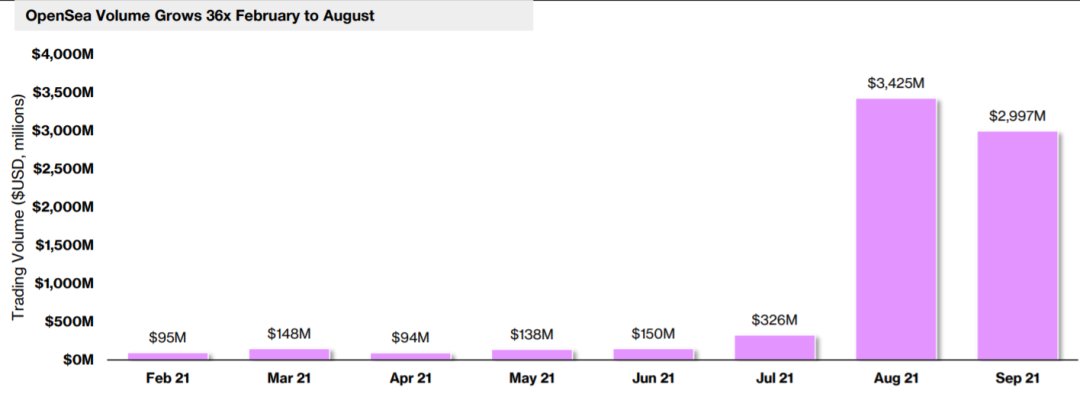Click the Jun 21 bar

(653, 354)
